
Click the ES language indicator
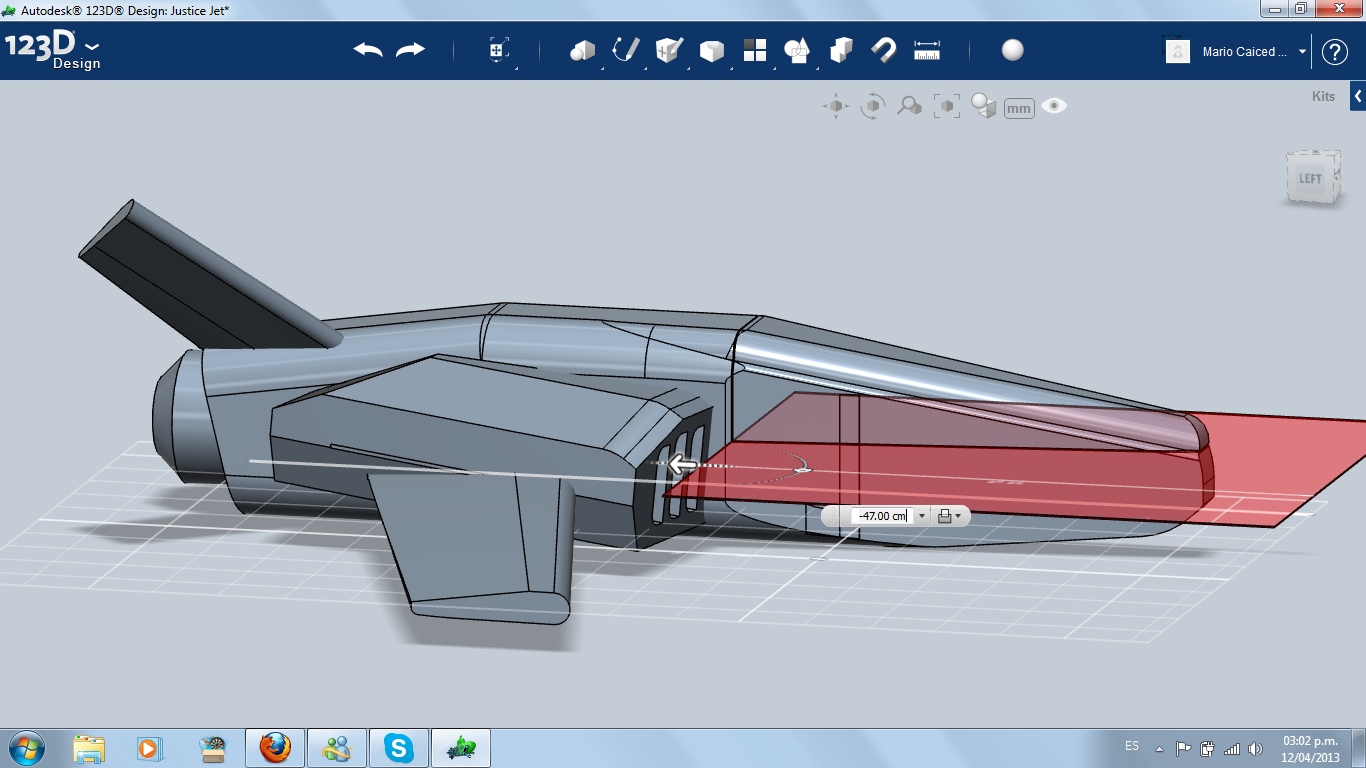[x=1132, y=746]
